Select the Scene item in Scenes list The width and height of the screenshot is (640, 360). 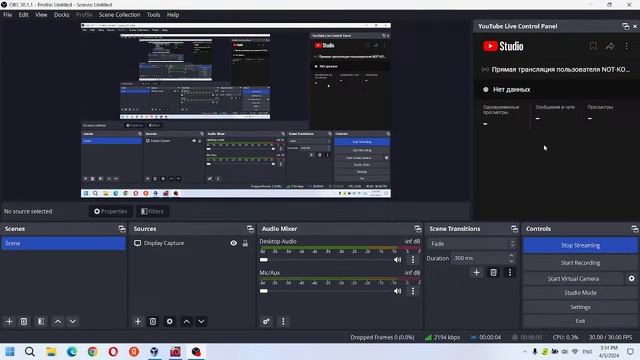[63, 243]
